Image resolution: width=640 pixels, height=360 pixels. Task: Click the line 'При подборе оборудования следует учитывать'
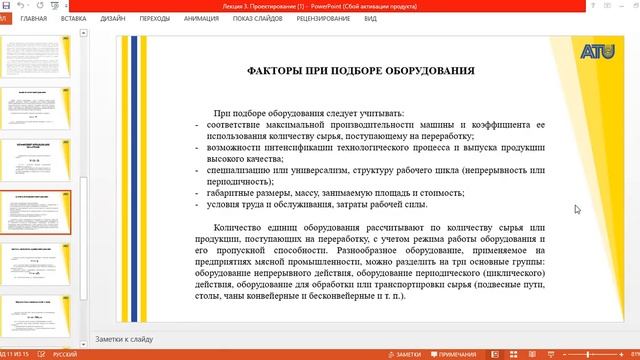(309, 113)
